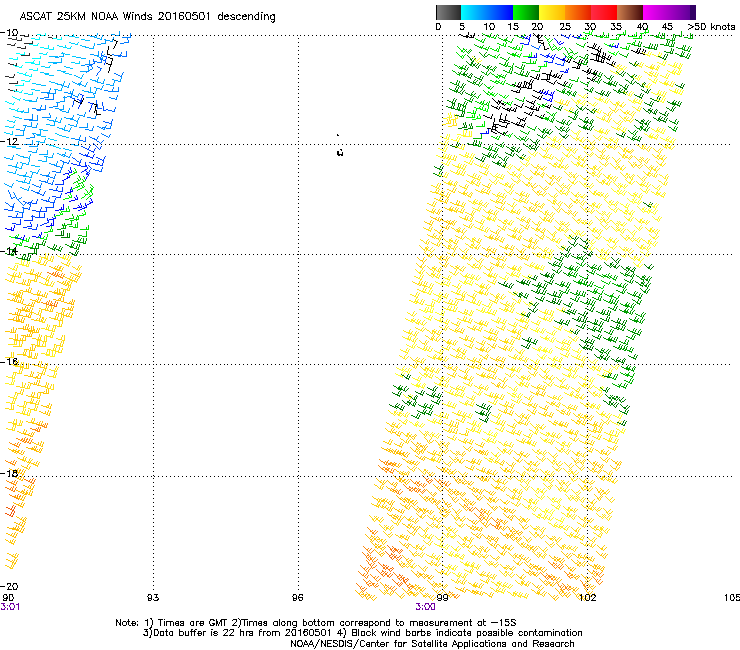Click the '93' longitude axis label
The height and width of the screenshot is (650, 740).
pyautogui.click(x=153, y=598)
